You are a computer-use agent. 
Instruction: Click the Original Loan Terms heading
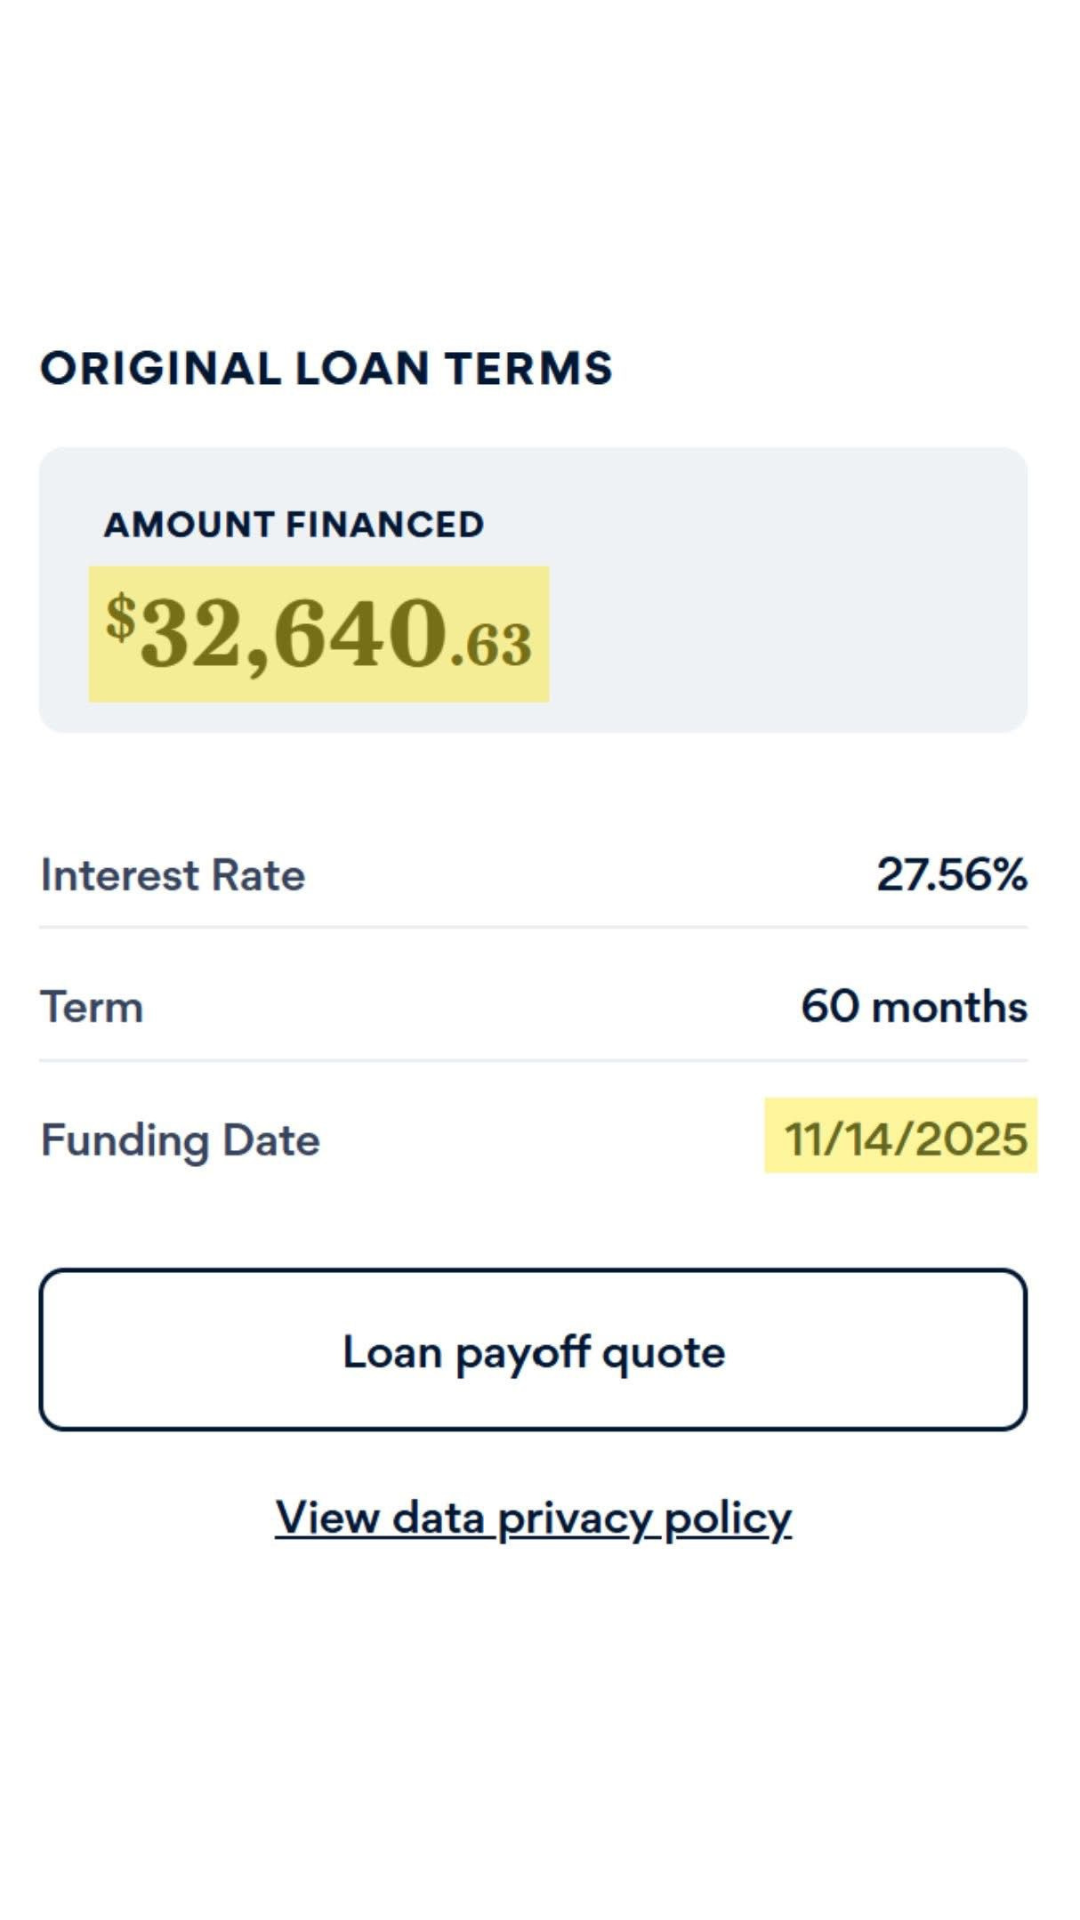[x=326, y=369]
